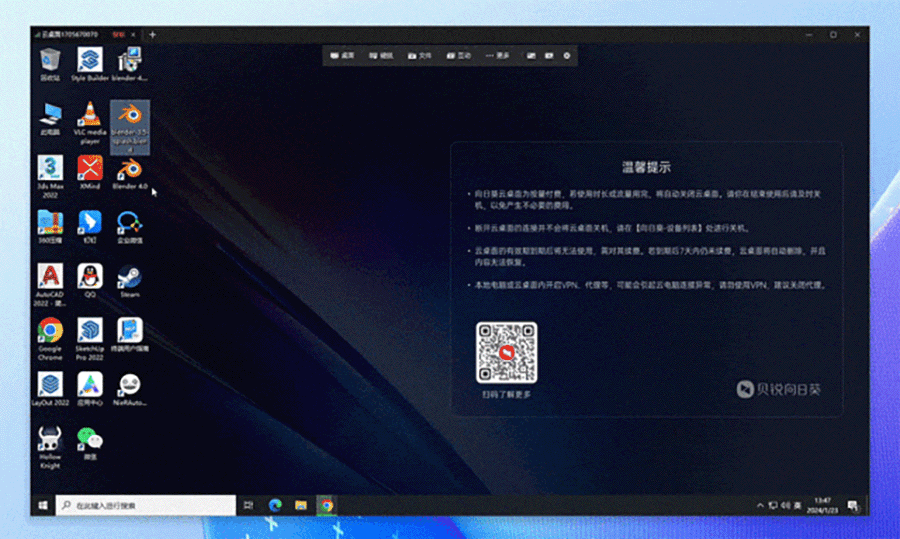Screen dimensions: 900x539
Task: Click the input language indicator in the tray
Action: [x=798, y=505]
